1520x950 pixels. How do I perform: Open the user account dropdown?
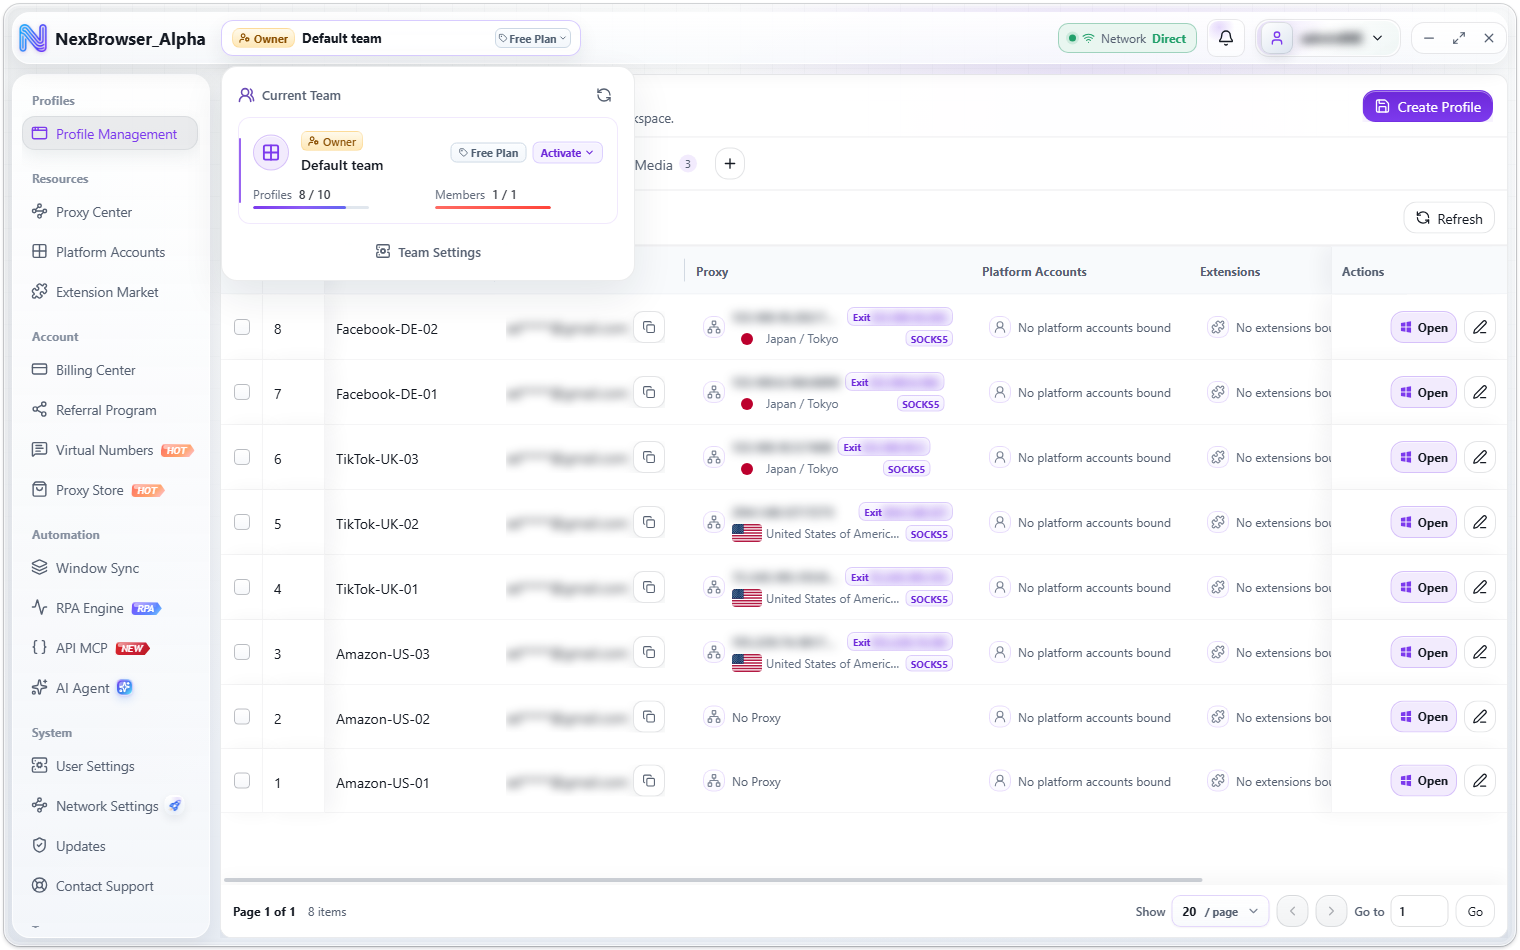(1327, 38)
